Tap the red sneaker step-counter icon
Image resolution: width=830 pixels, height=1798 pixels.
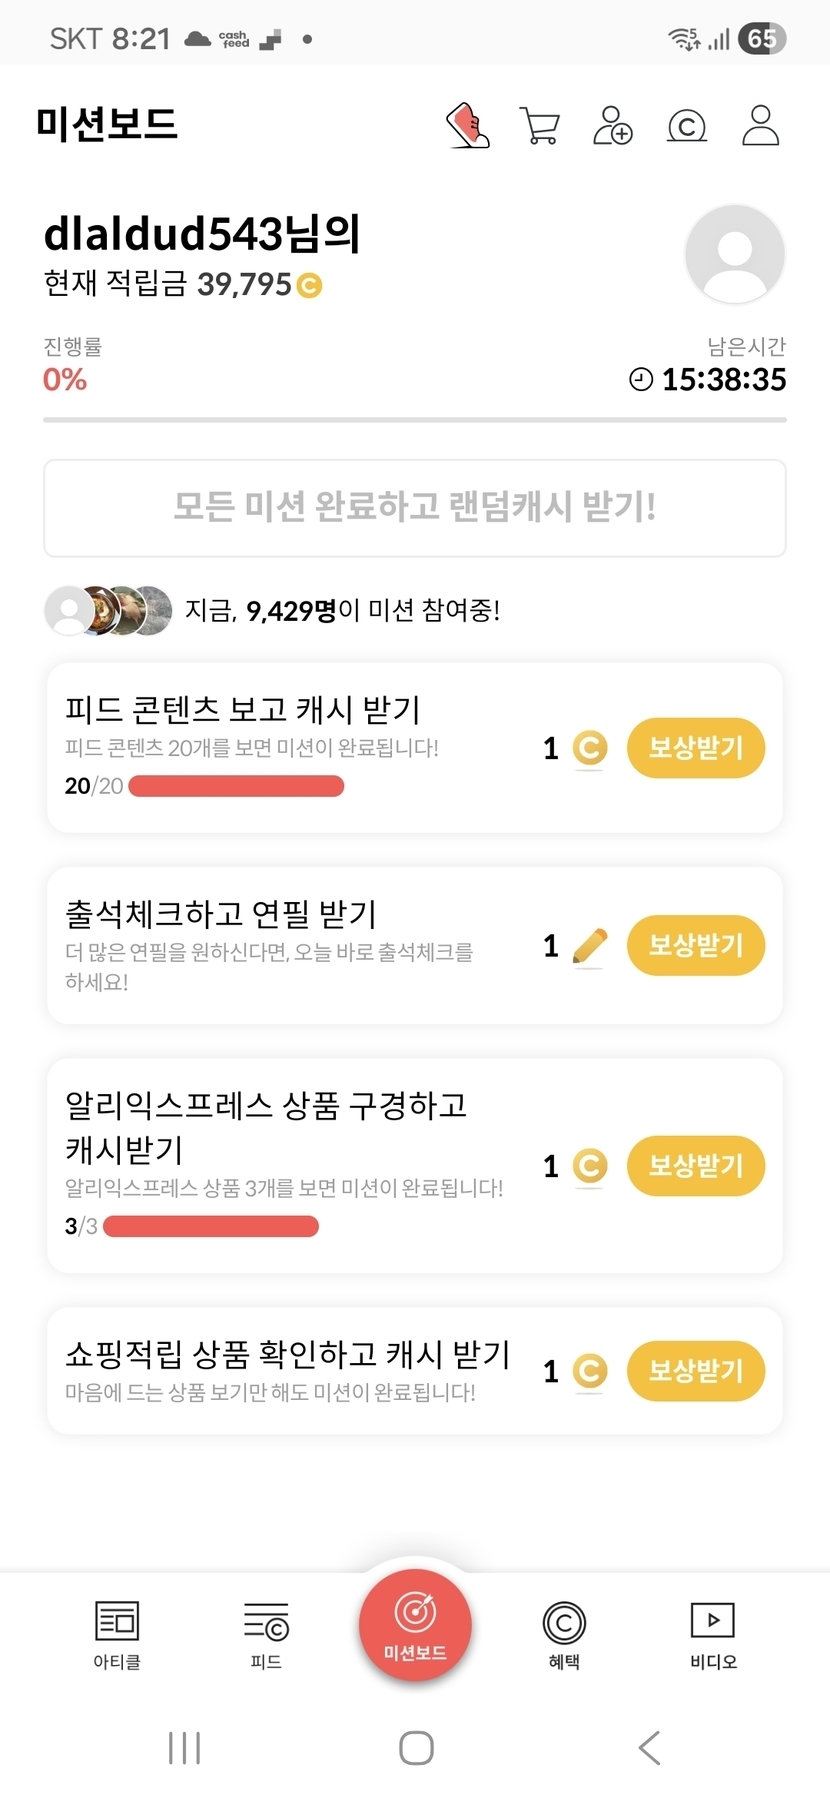[x=467, y=126]
